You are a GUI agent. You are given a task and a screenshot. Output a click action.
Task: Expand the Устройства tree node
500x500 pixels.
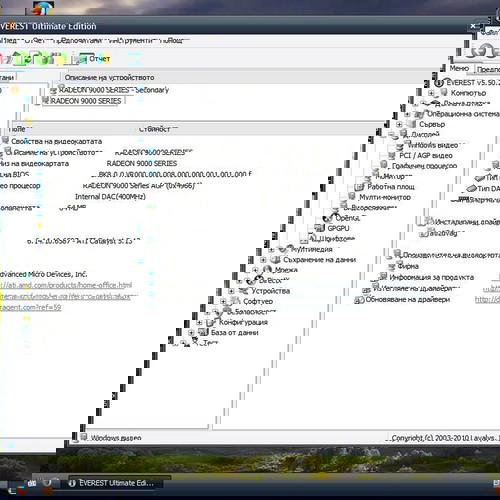[231, 291]
